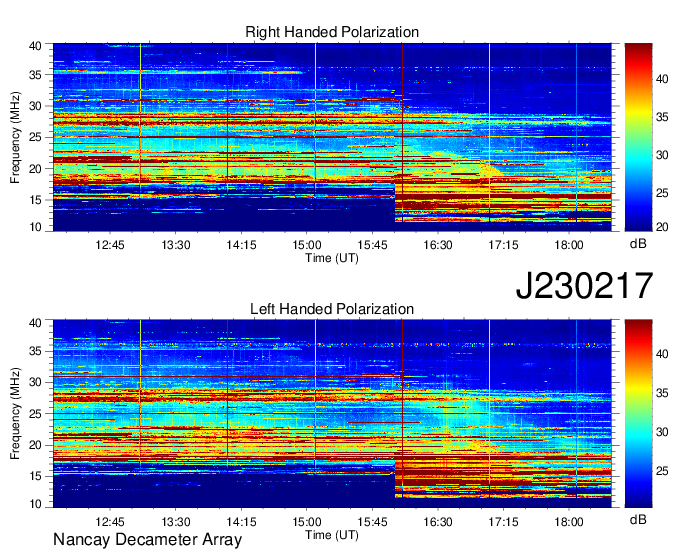Screen dimensions: 680x552
Task: Click the Right Handed plot's dB color bar
Action: (638, 137)
